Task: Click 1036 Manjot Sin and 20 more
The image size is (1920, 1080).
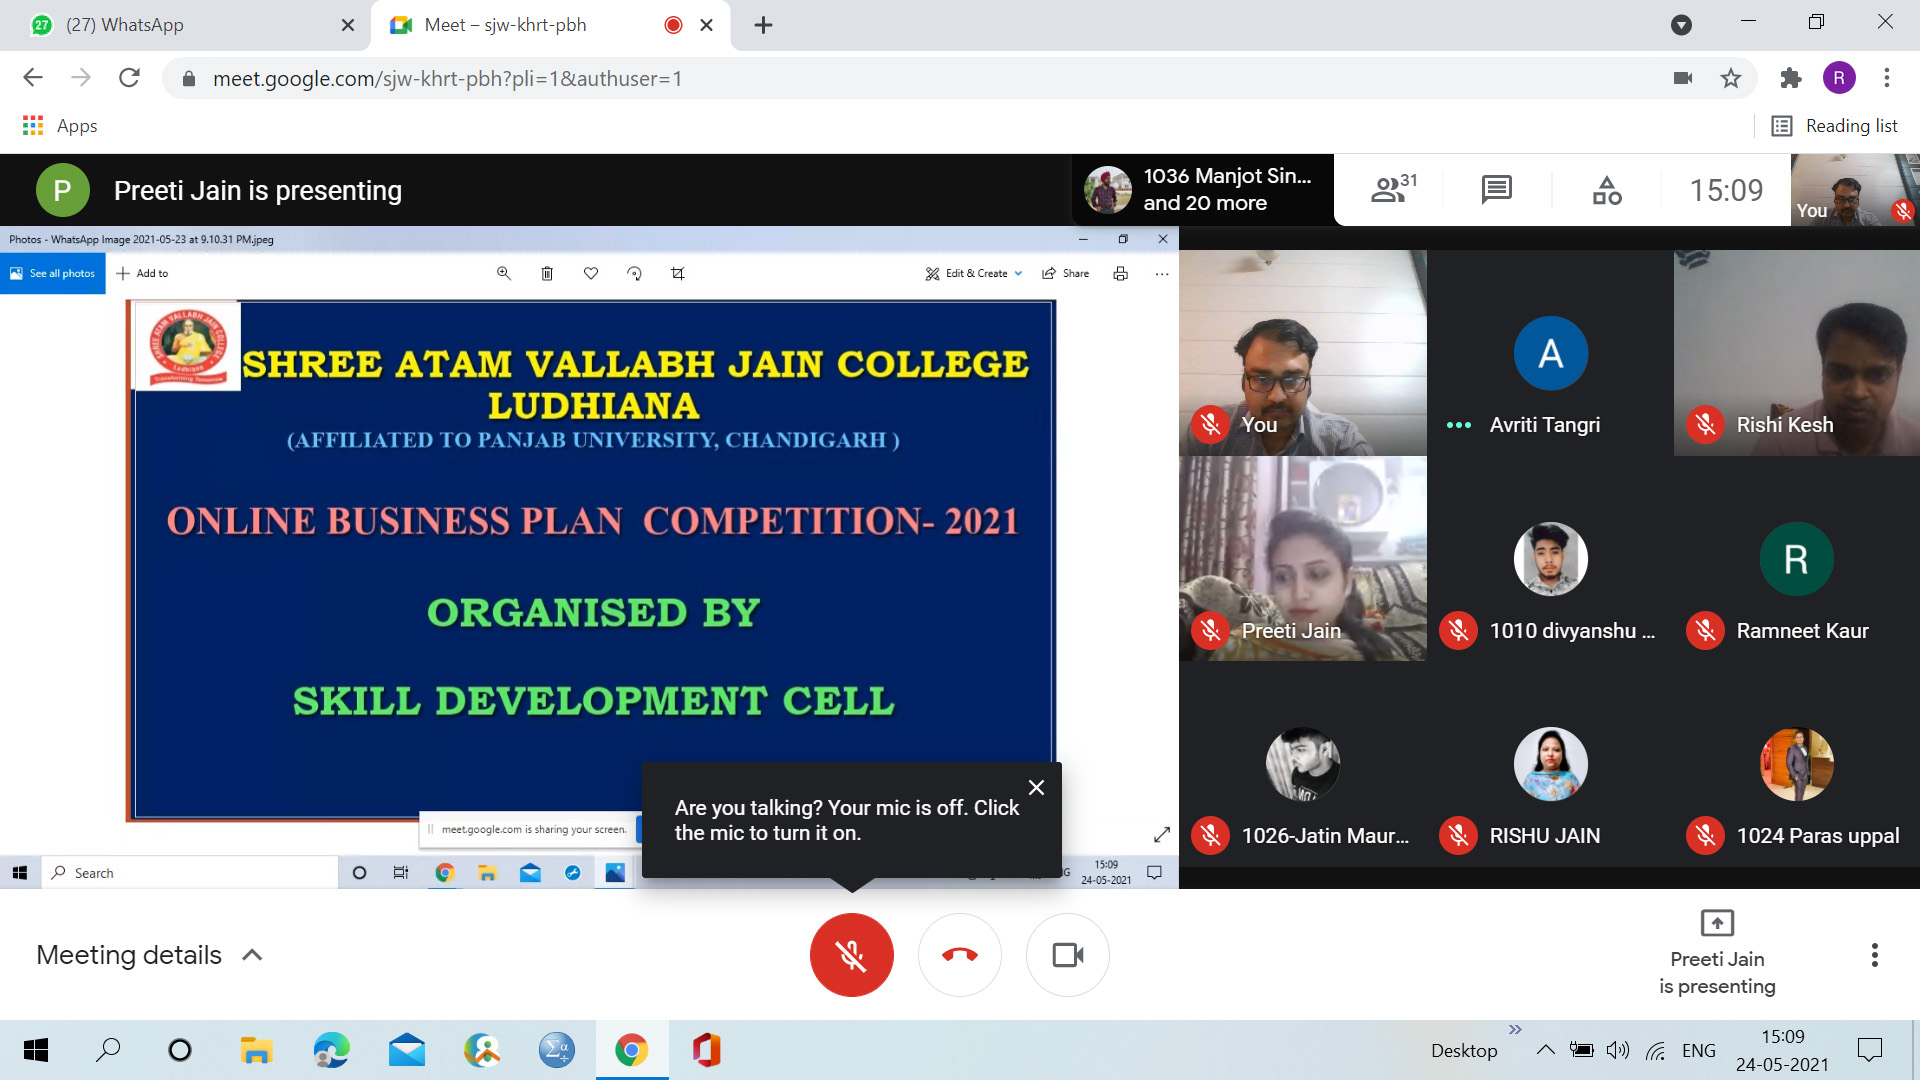Action: [1203, 189]
